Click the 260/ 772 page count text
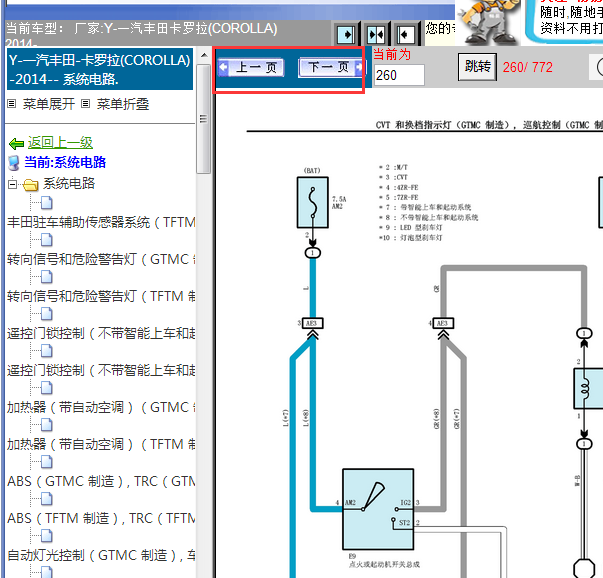The height and width of the screenshot is (578, 603). 528,67
